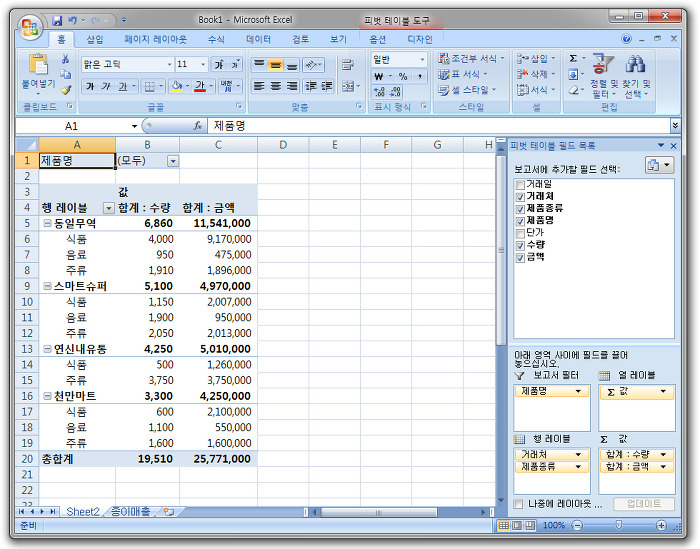Open the 데이터 ribbon tab
Image resolution: width=700 pixels, height=549 pixels.
click(x=258, y=39)
